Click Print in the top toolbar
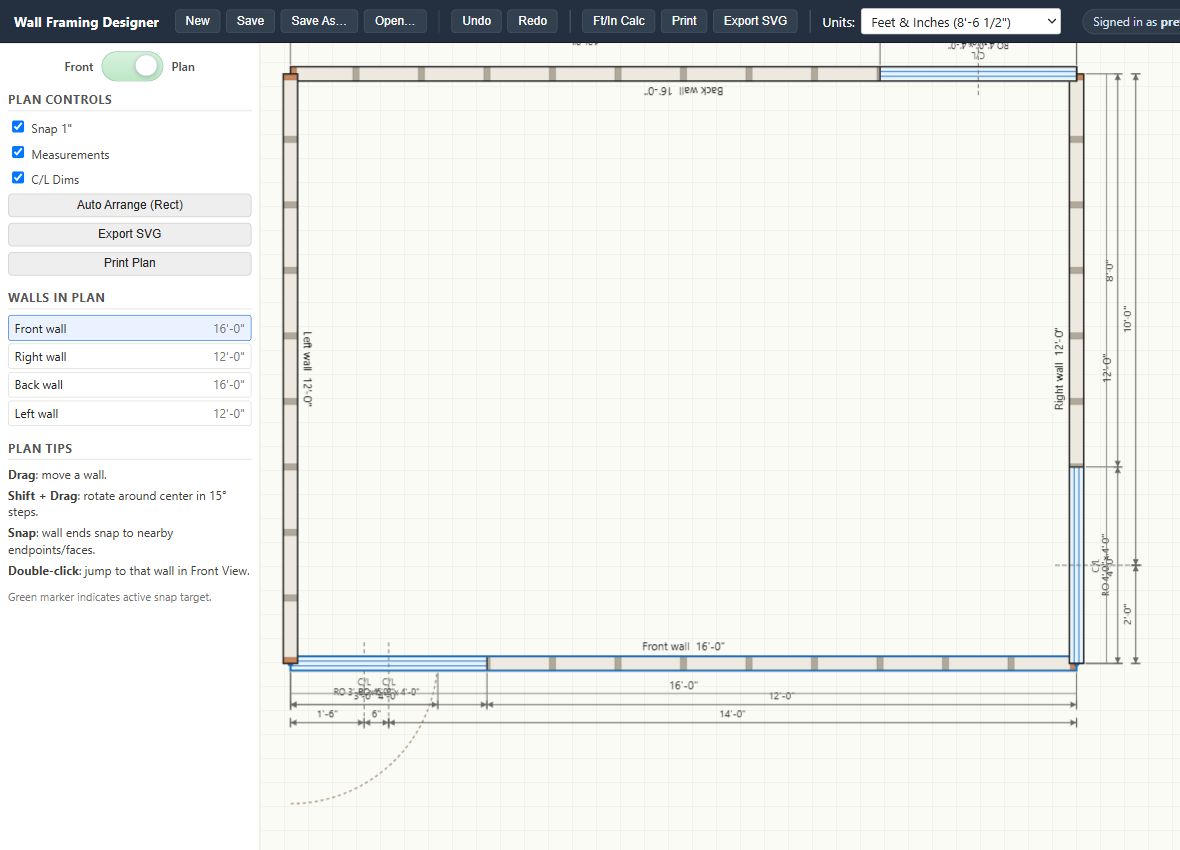The width and height of the screenshot is (1180, 850). (x=684, y=21)
